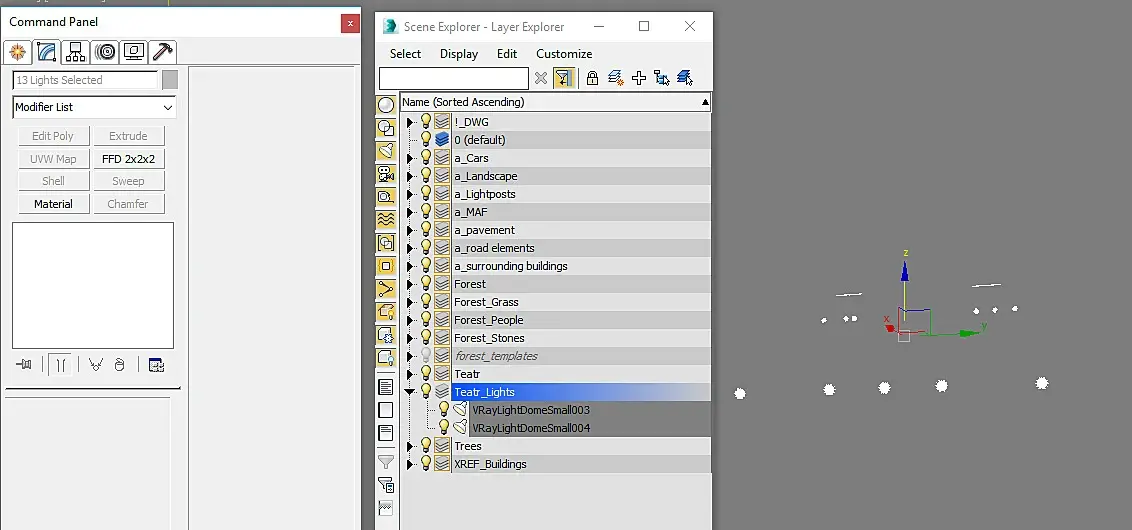The height and width of the screenshot is (530, 1132).
Task: Toggle Display Geometry filter (sphere icon)
Action: (386, 105)
